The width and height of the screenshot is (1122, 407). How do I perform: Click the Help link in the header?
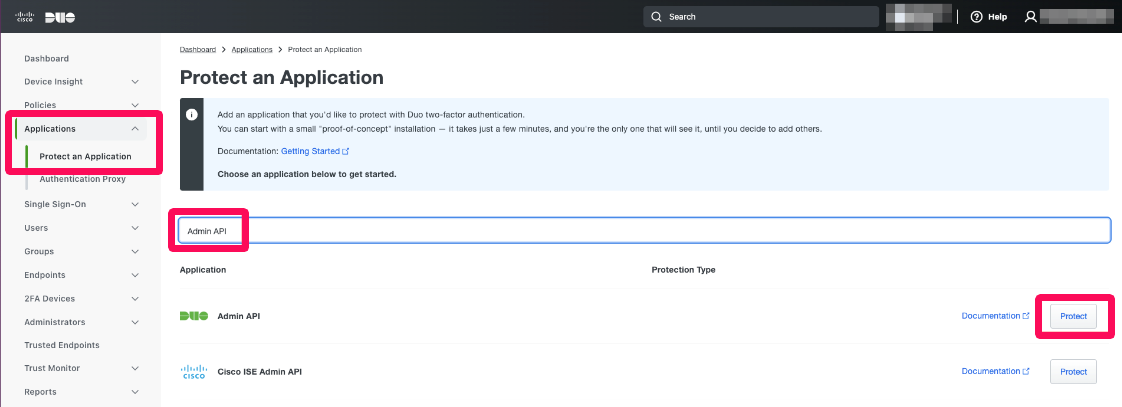pos(997,16)
